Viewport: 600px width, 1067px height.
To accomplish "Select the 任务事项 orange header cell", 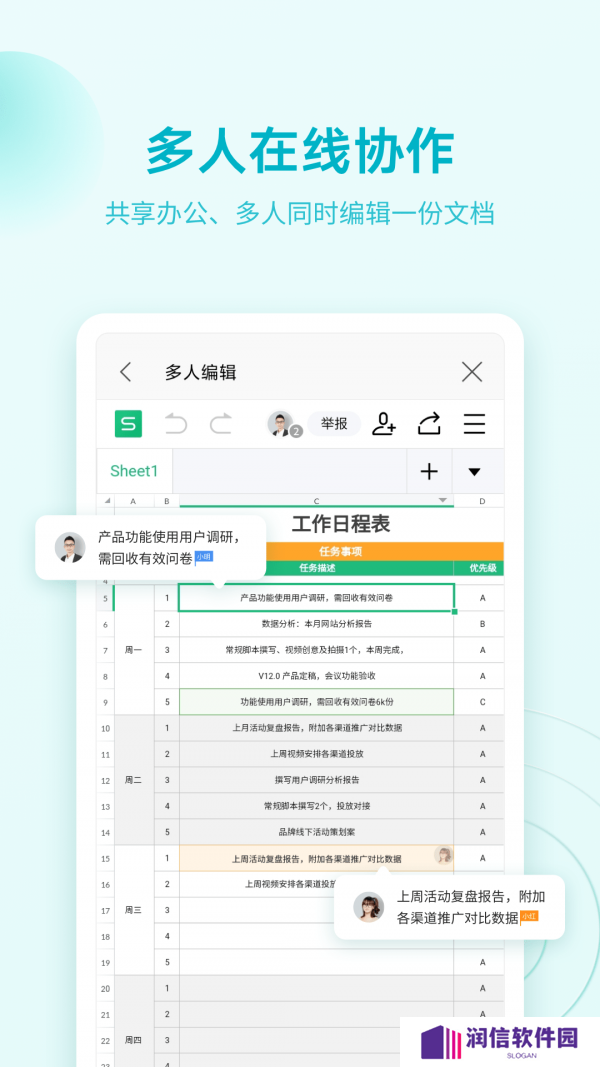I will tap(341, 551).
